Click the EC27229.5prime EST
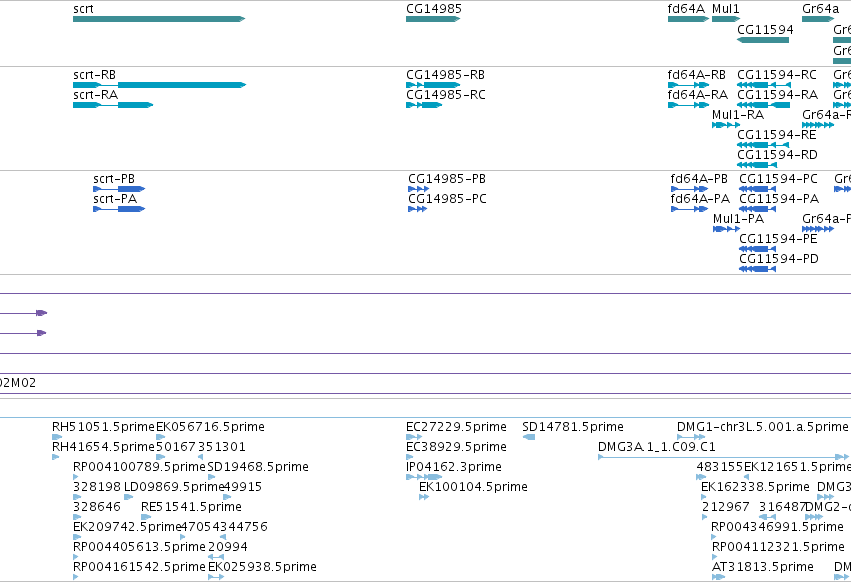Image resolution: width=851 pixels, height=582 pixels. point(414,437)
